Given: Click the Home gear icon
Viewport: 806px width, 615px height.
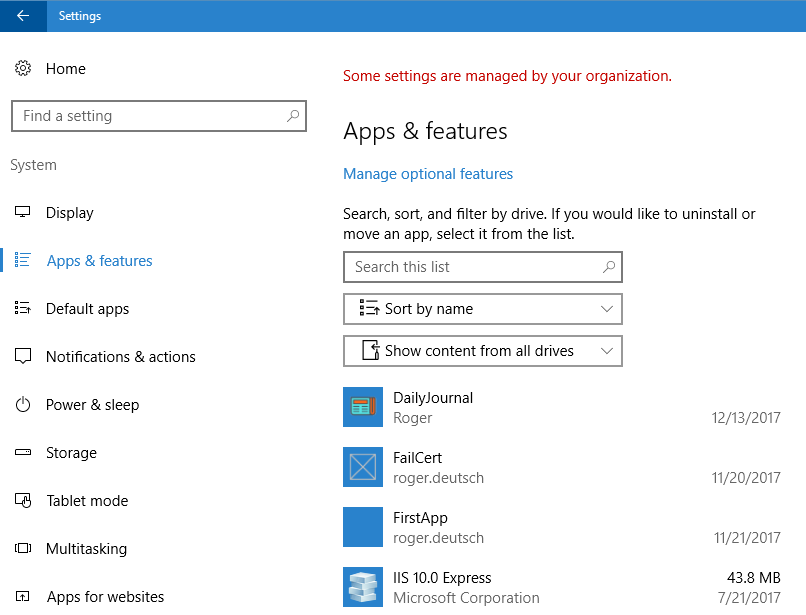Looking at the screenshot, I should coord(23,68).
